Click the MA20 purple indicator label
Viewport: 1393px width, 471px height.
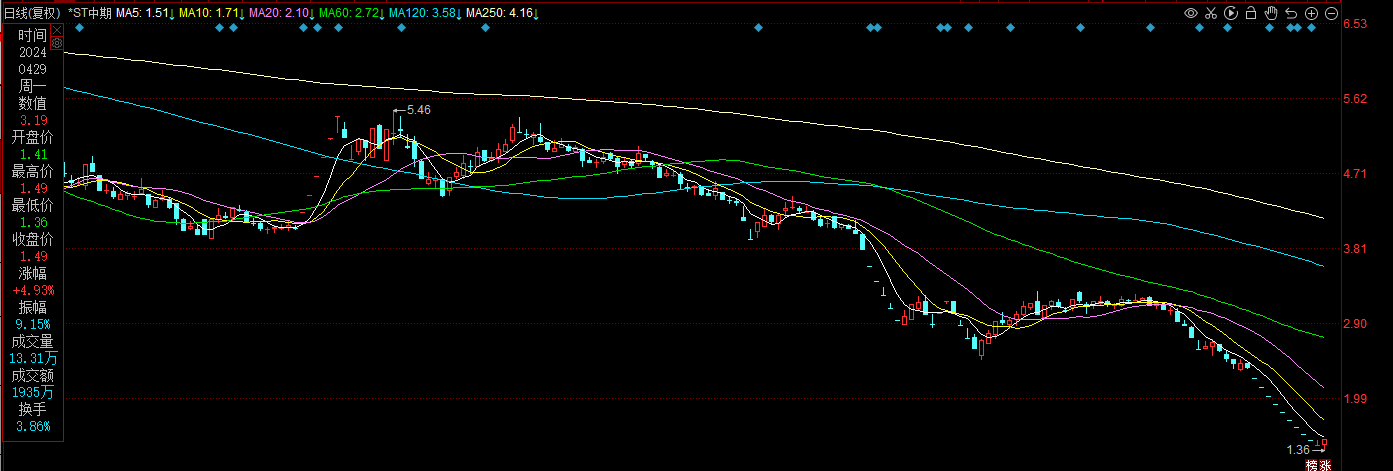tap(281, 13)
